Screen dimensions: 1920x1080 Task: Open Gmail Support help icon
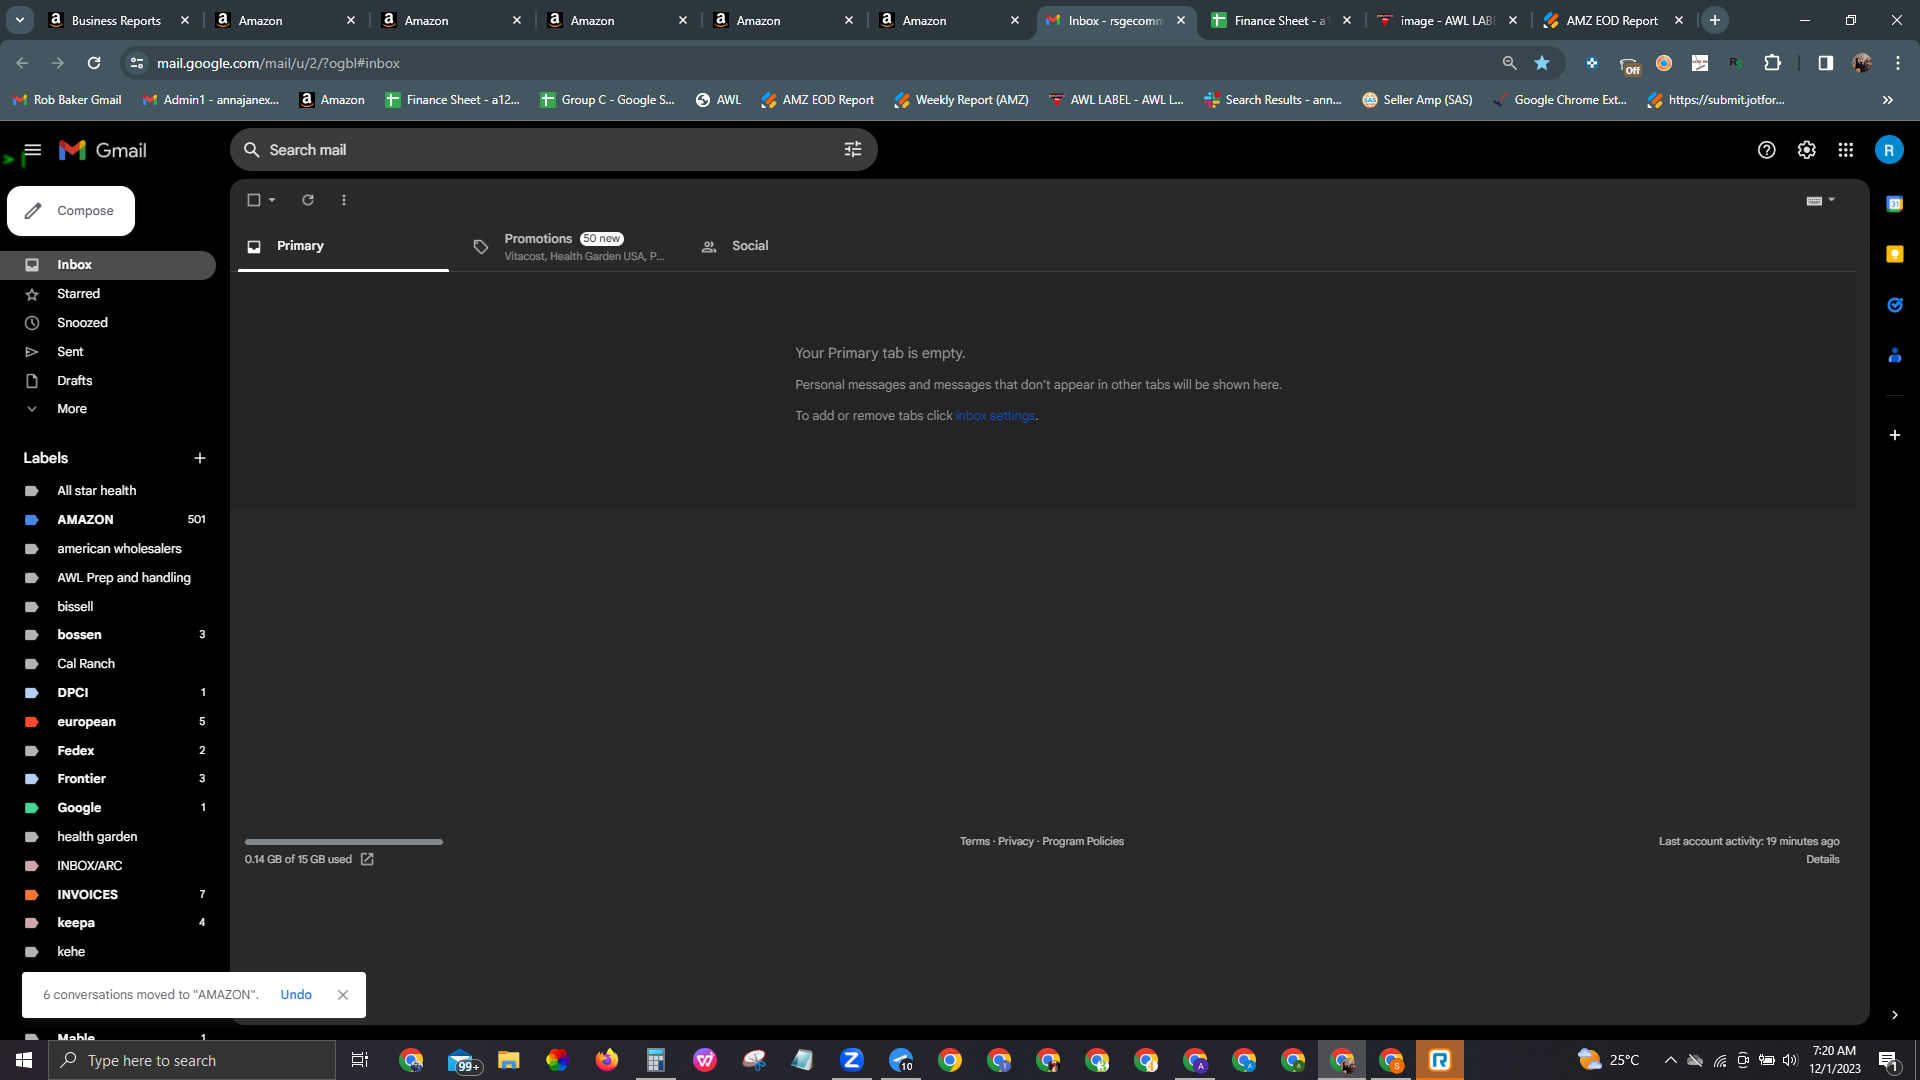pos(1767,150)
